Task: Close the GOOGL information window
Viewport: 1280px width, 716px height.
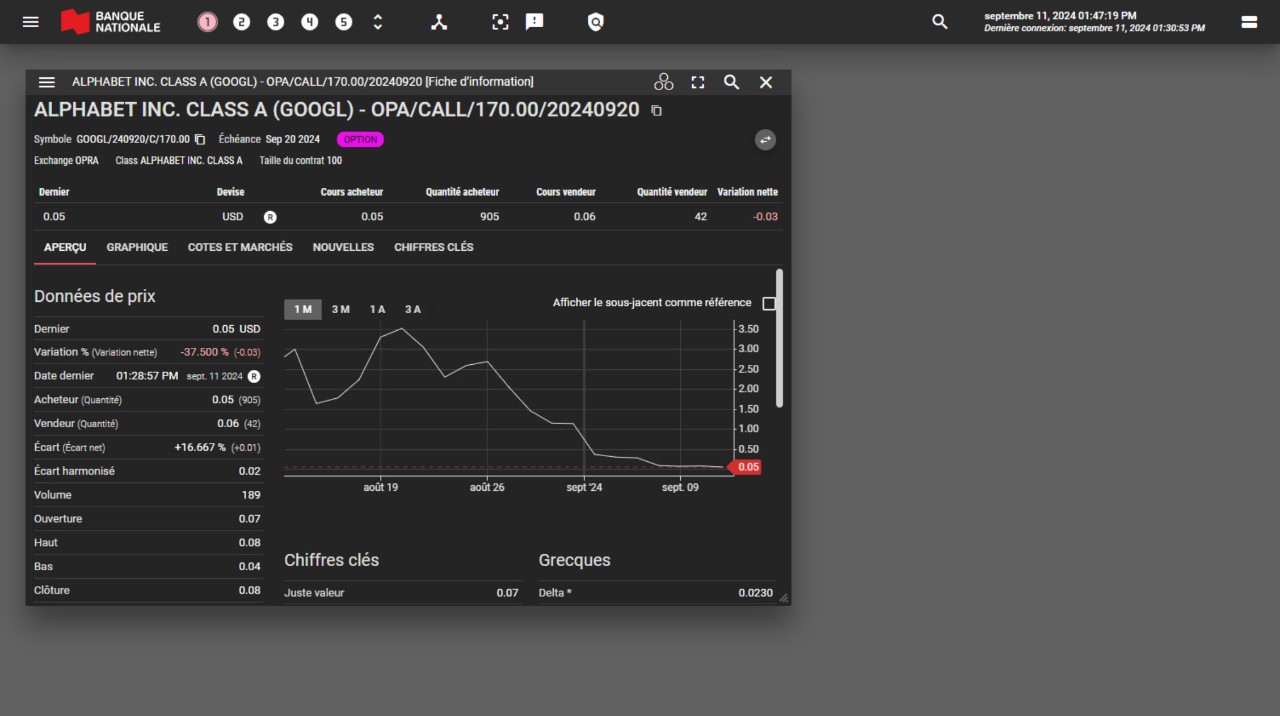Action: click(x=766, y=82)
